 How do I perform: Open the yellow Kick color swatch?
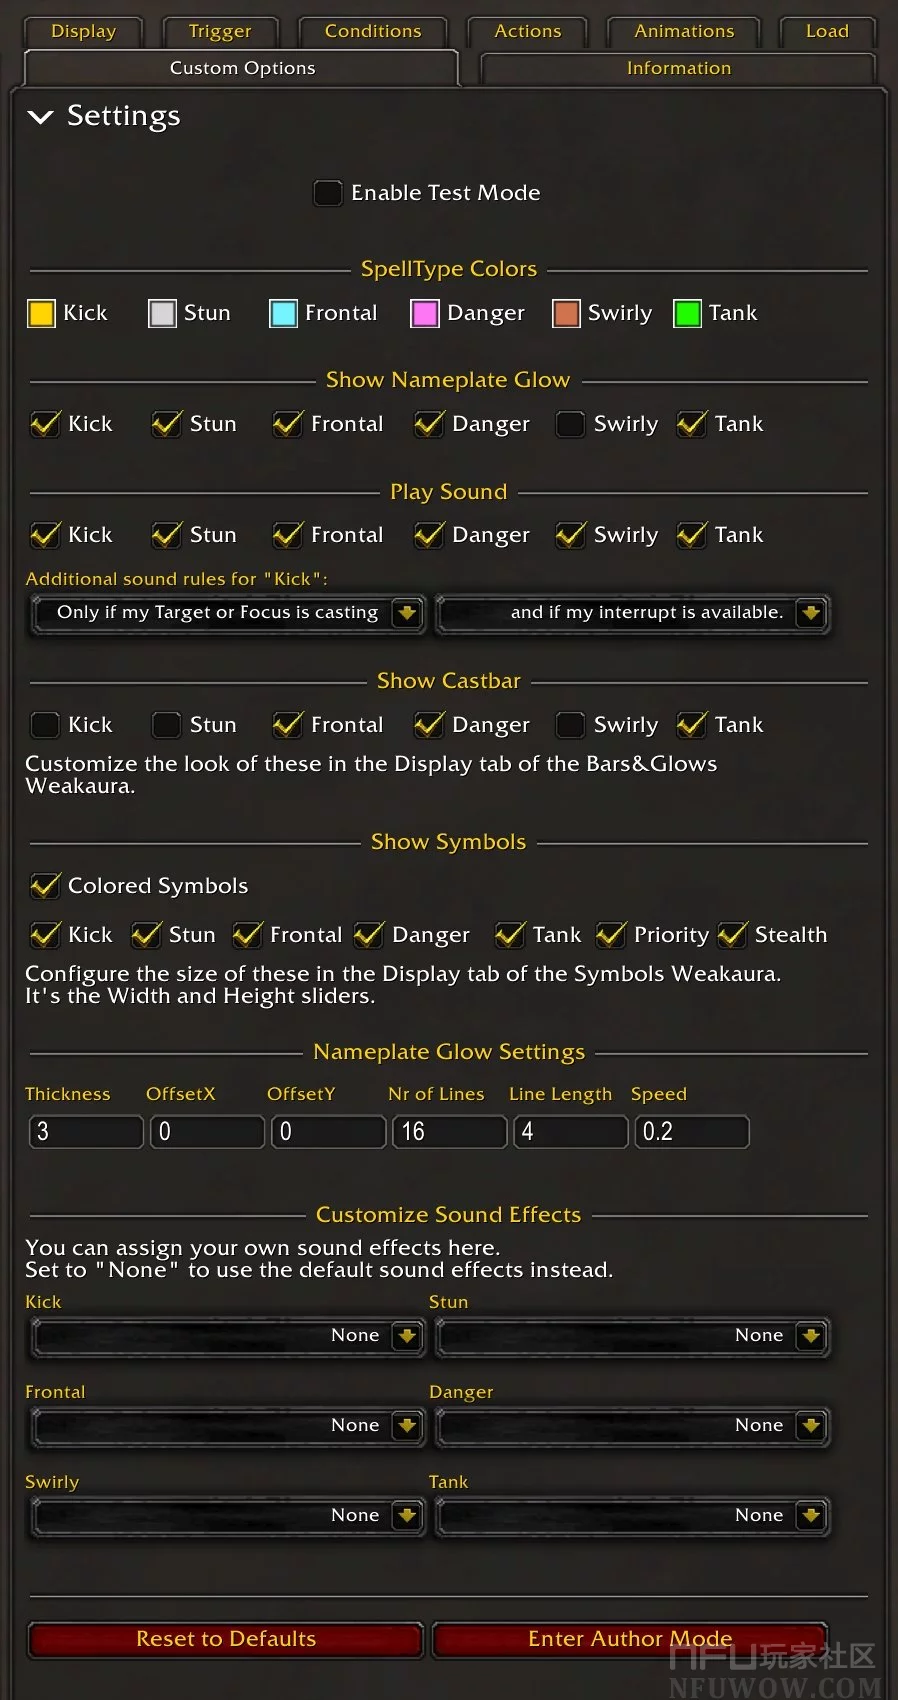point(41,314)
